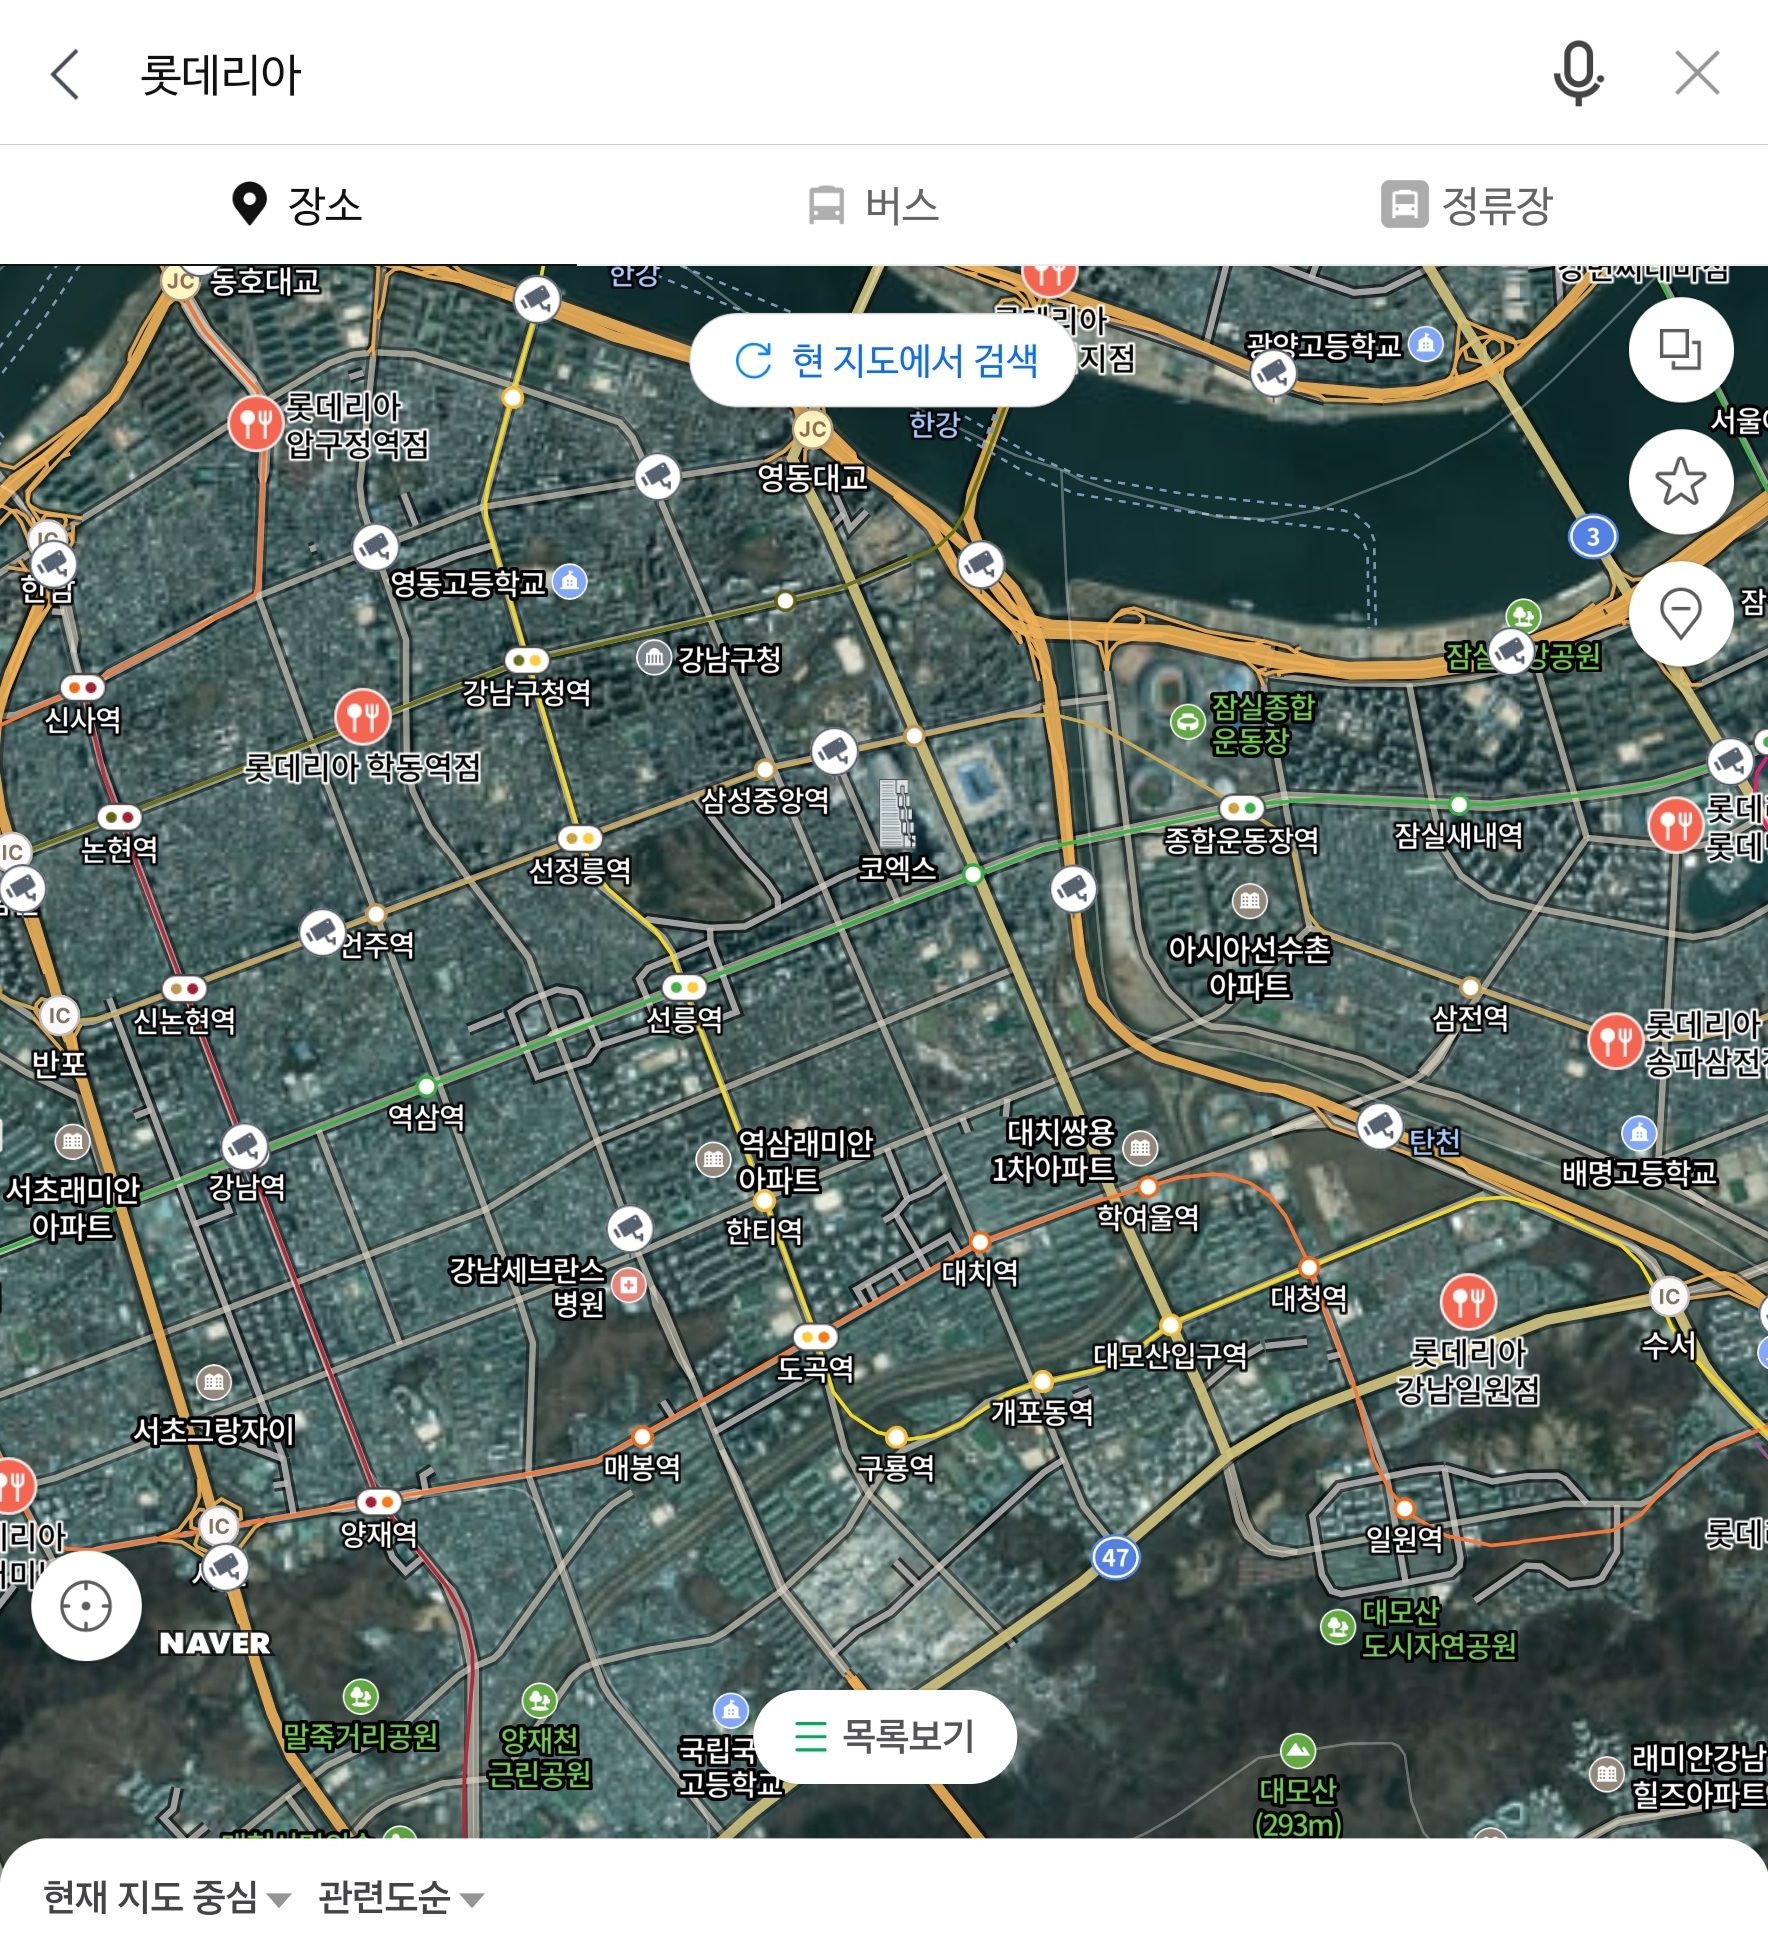1768x1954 pixels.
Task: Switch to the 버스 tab
Action: pyautogui.click(x=873, y=205)
